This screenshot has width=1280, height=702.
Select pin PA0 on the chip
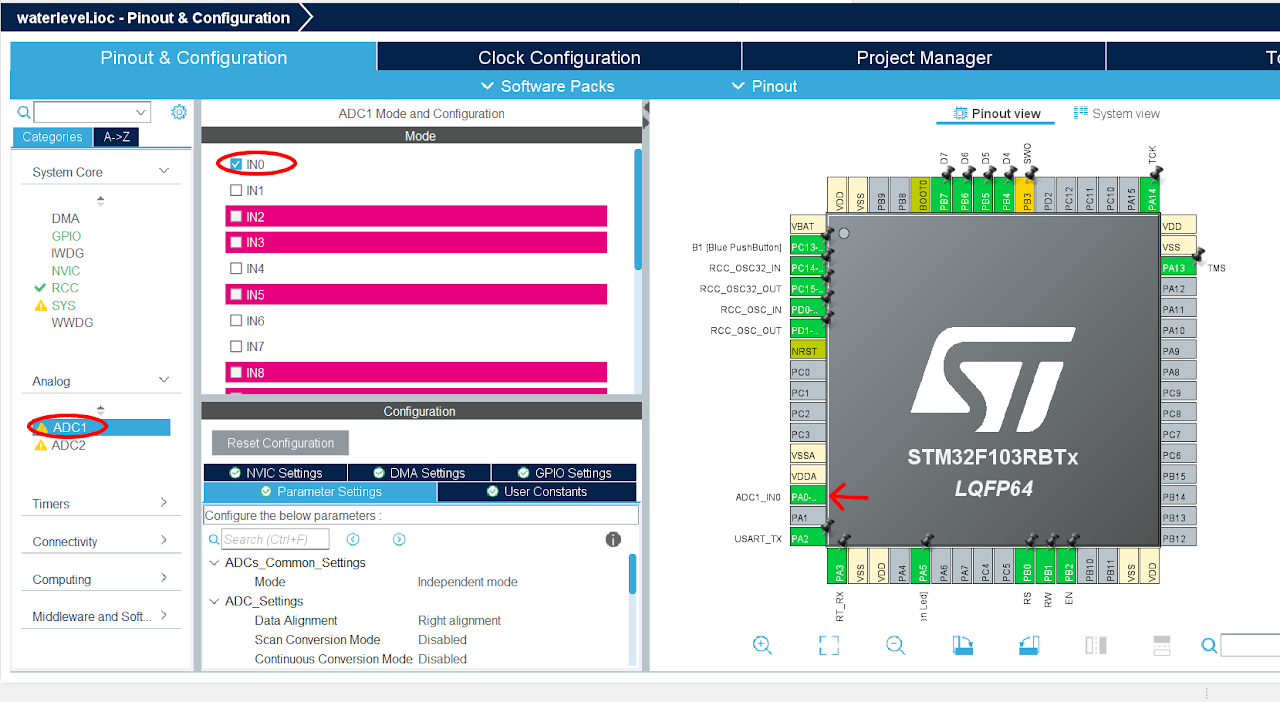point(808,496)
